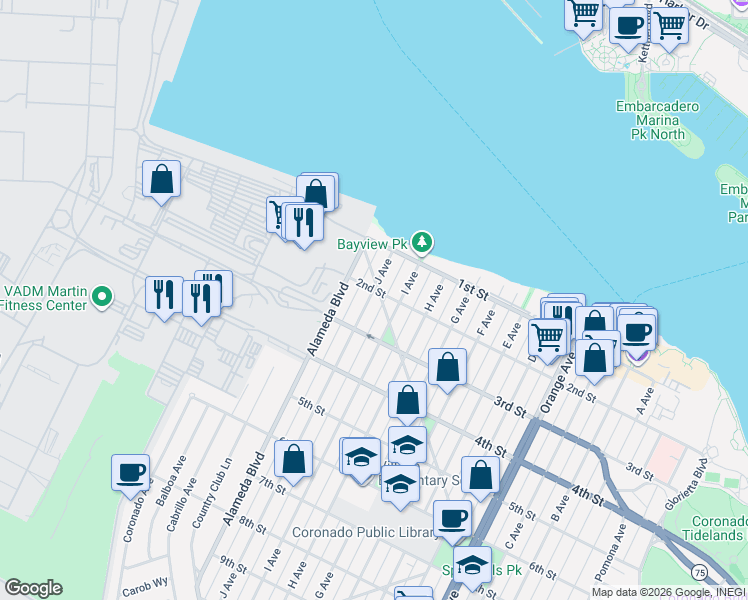This screenshot has height=600, width=748.
Task: Click the lower shopping bag marker above the smaller 2nd St label
Action: [x=594, y=361]
